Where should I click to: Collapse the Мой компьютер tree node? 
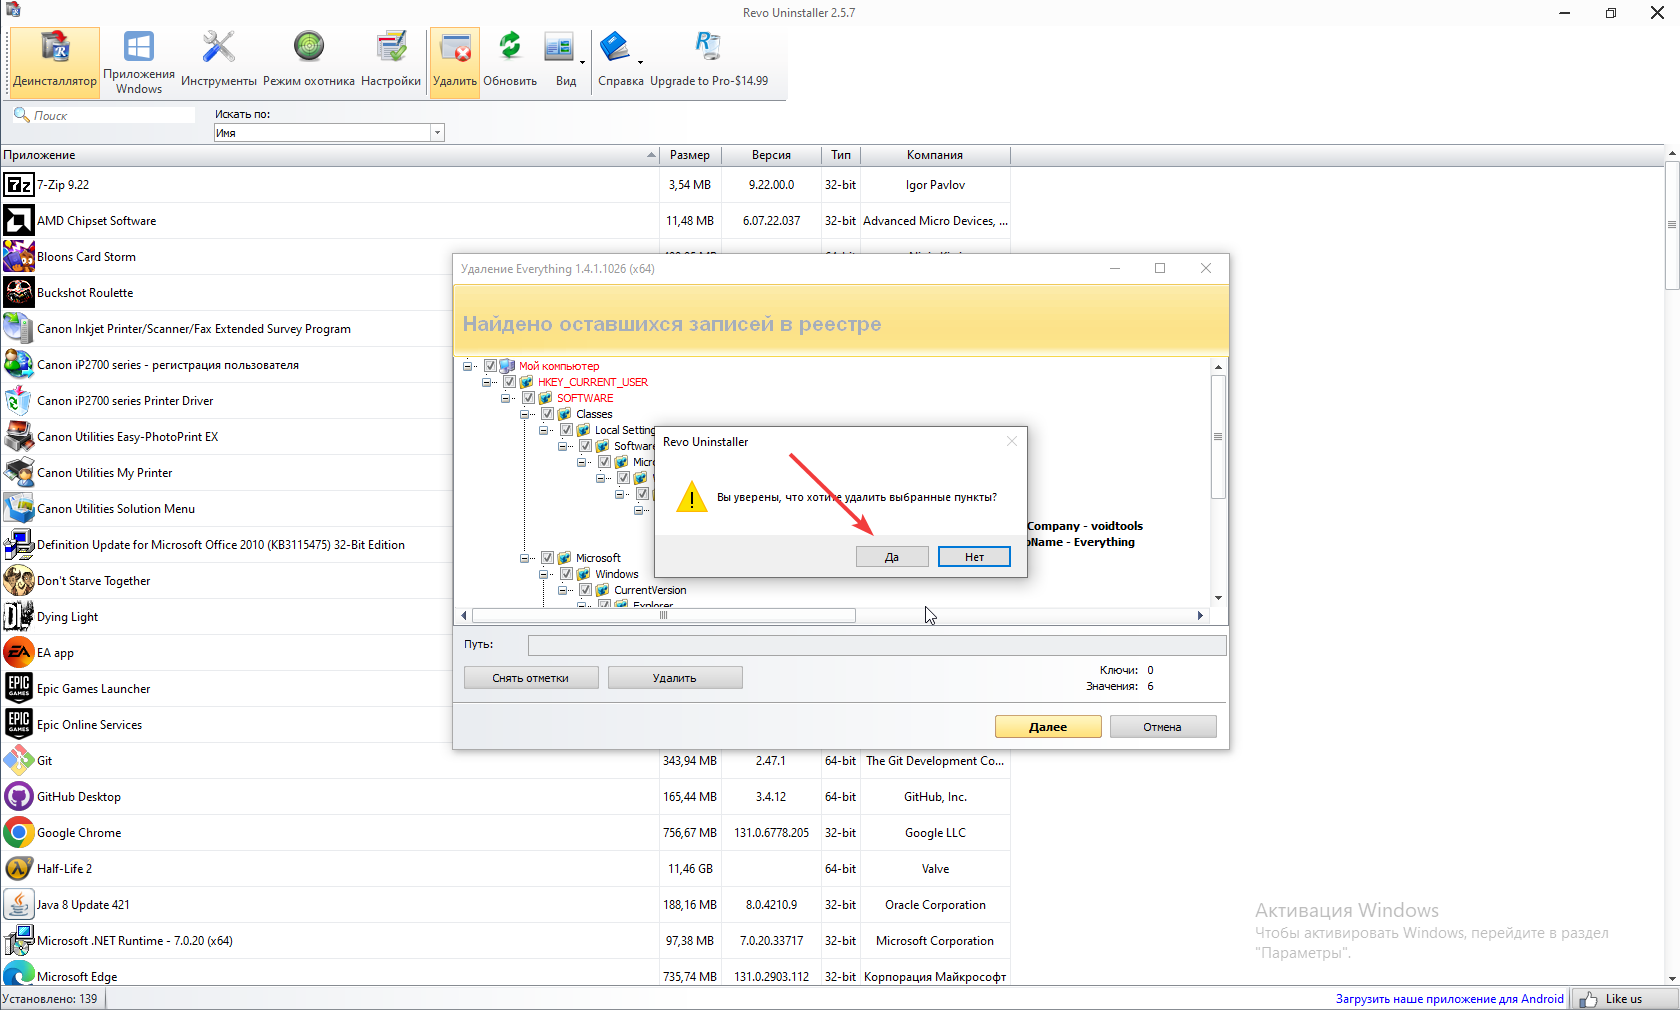point(467,366)
